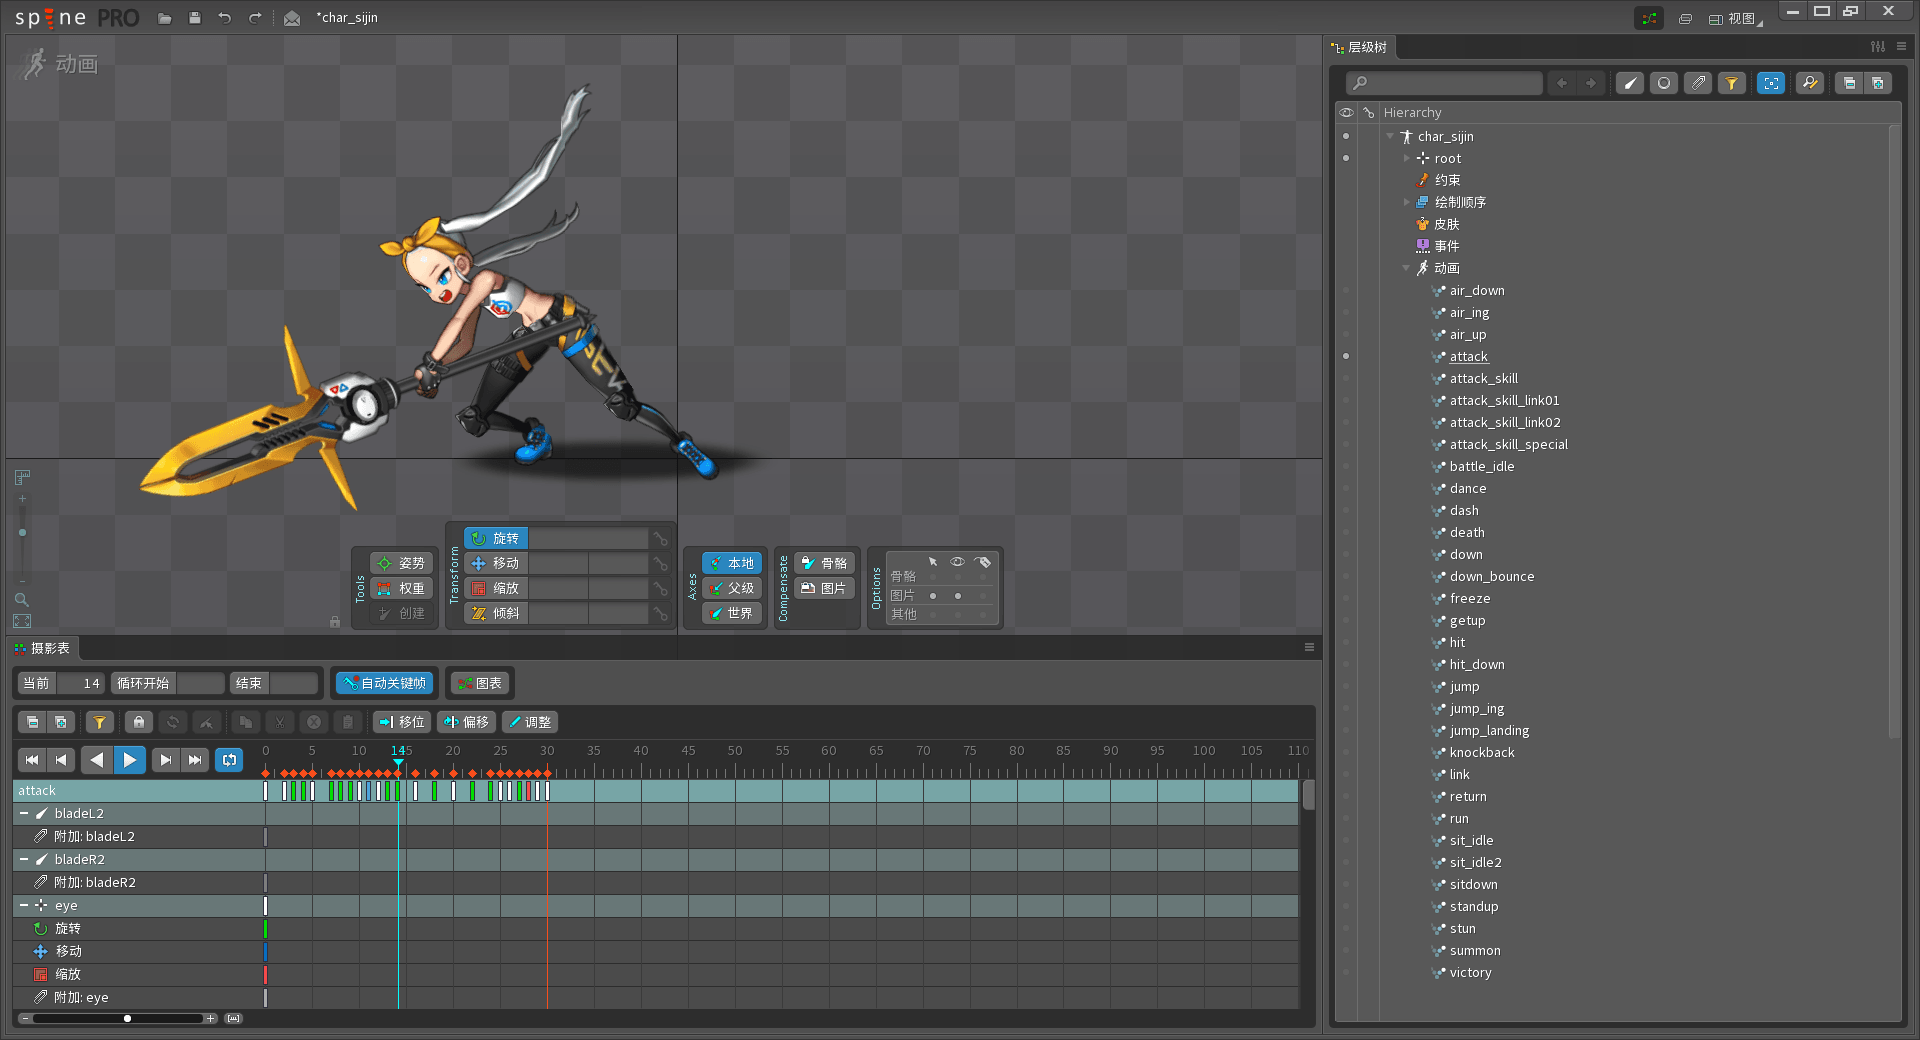Screen dimensions: 1920x1040
Task: Expand all dopesheet rows icon
Action: coord(61,722)
